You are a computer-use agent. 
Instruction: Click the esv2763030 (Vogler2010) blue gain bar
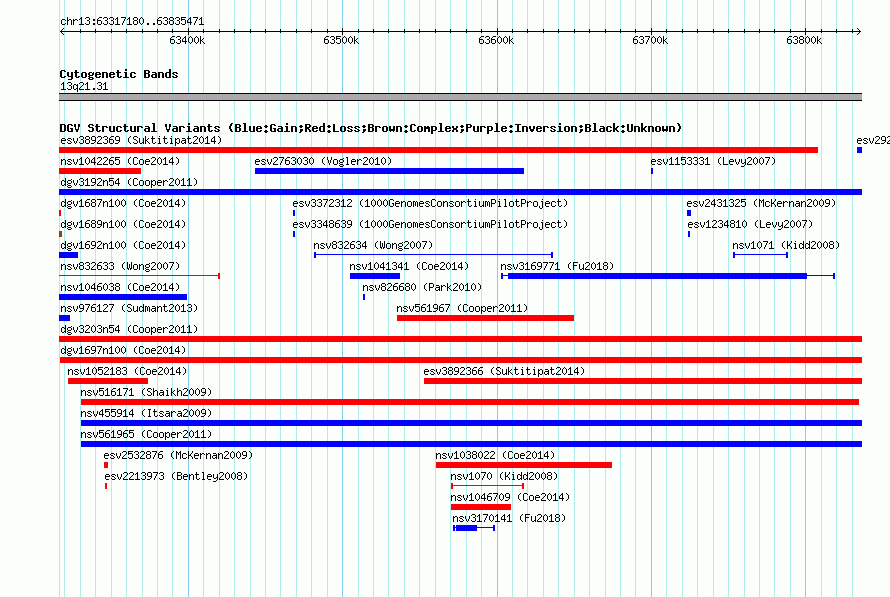[x=389, y=171]
